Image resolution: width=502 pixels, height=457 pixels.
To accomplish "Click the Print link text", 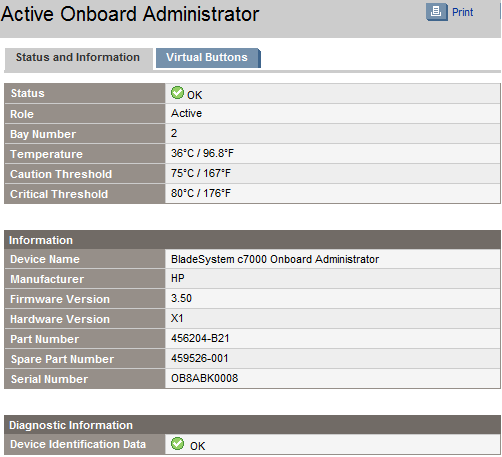I will 462,12.
